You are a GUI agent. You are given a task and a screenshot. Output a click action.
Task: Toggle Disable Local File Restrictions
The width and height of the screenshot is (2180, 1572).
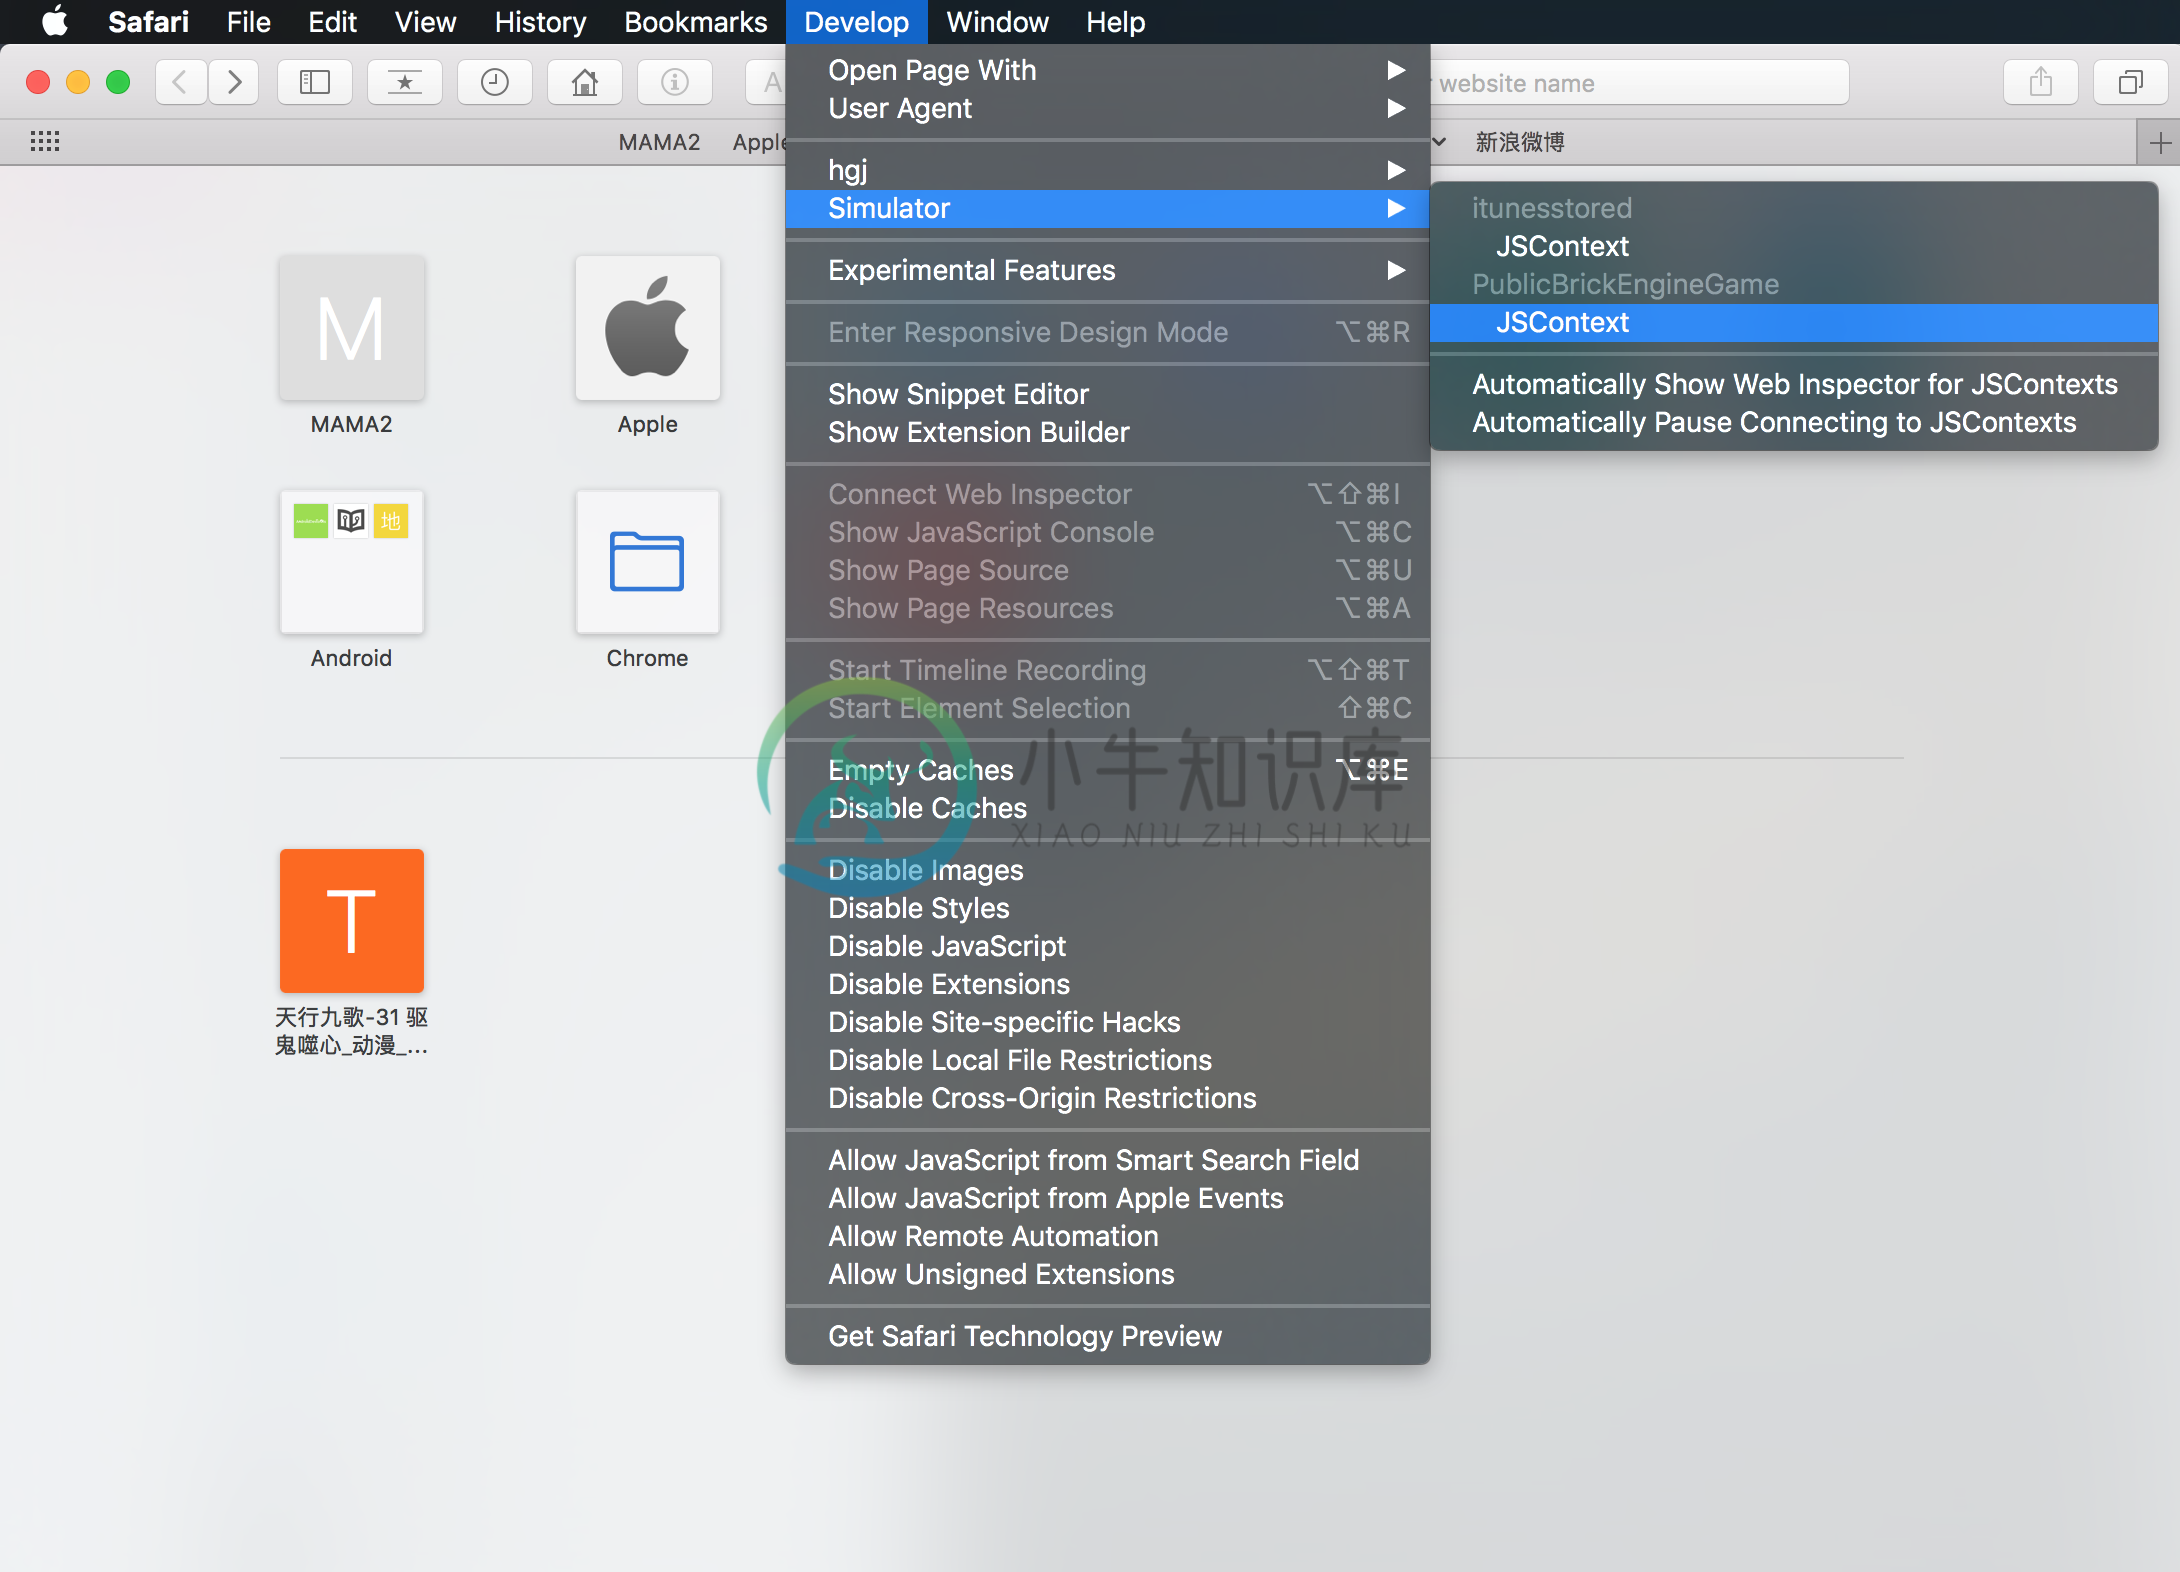[x=1108, y=1060]
